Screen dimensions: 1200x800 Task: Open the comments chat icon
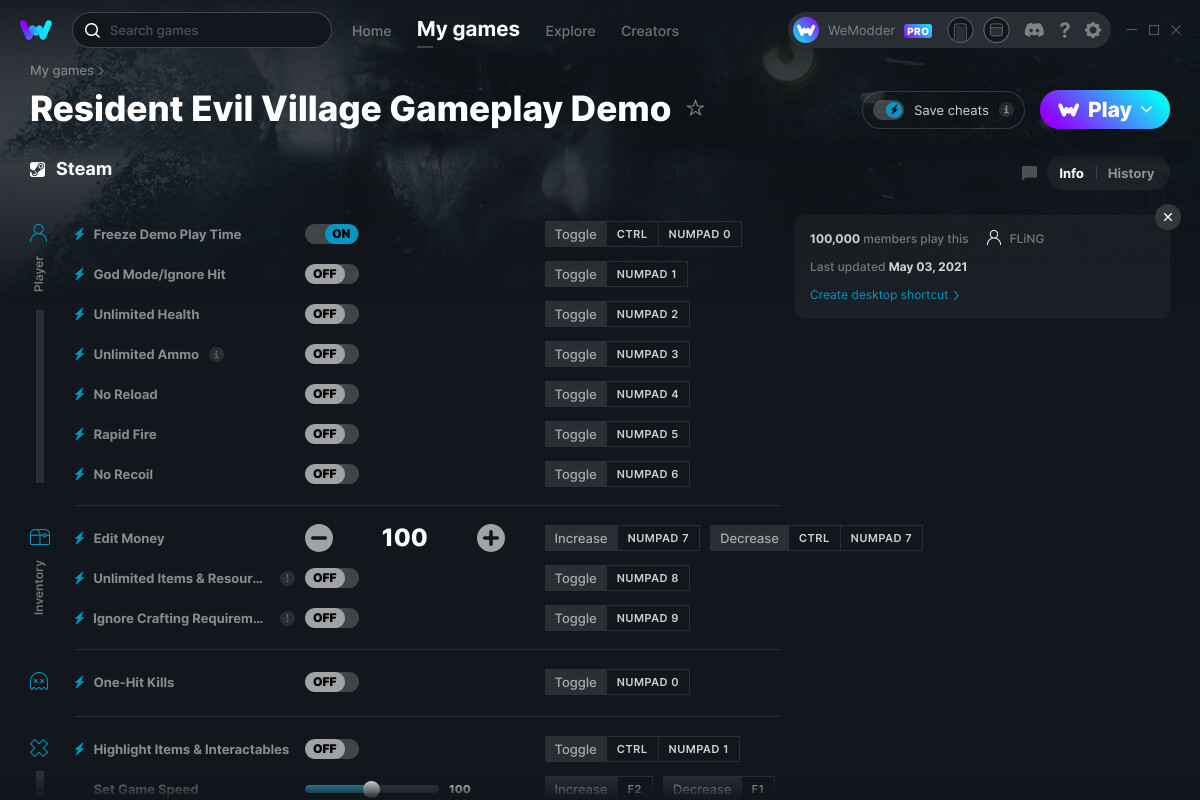point(1029,173)
